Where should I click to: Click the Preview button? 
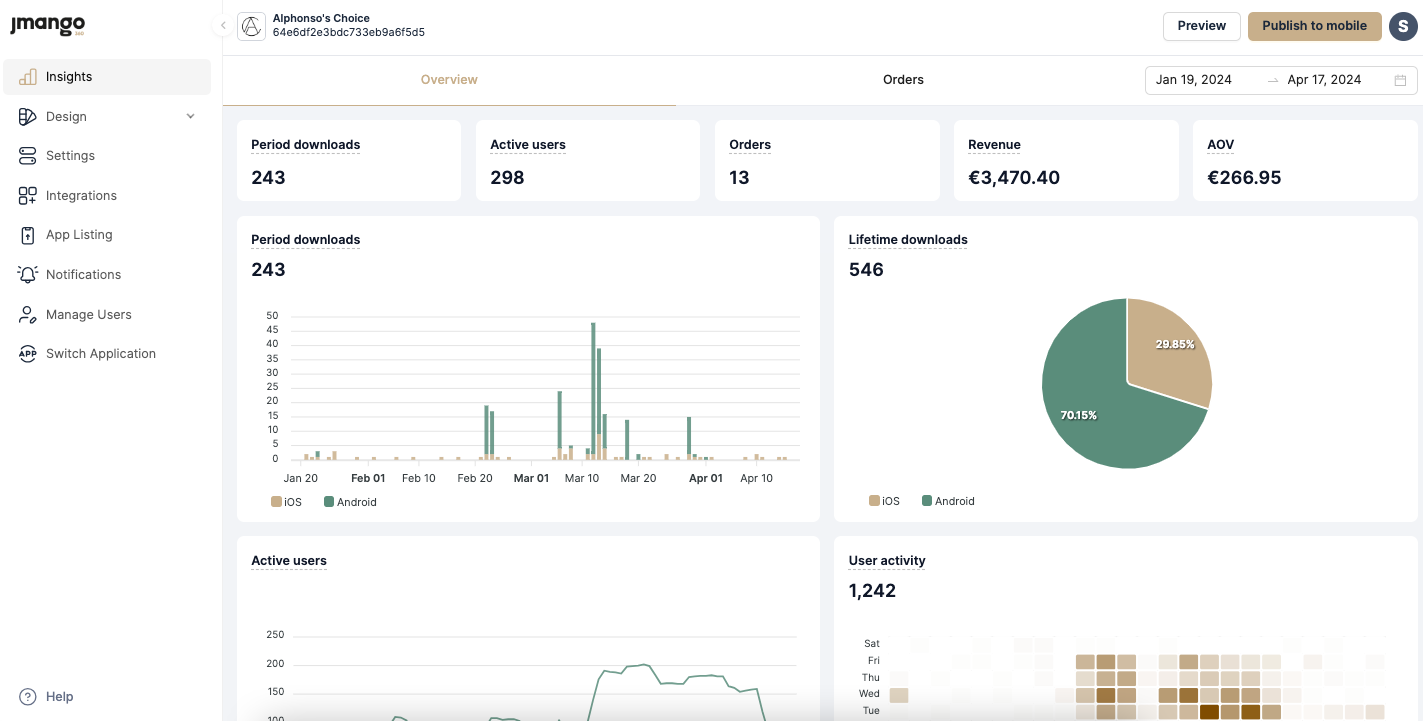click(1201, 26)
